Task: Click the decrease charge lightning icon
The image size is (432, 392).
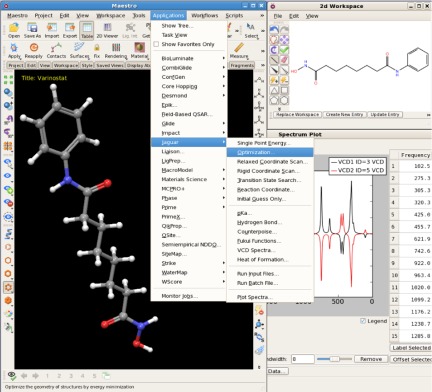Action: (x=284, y=80)
